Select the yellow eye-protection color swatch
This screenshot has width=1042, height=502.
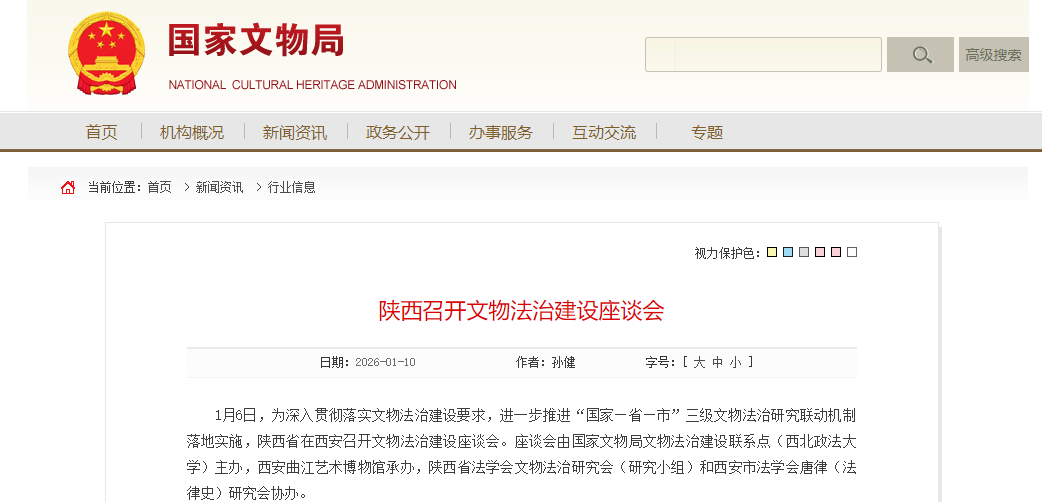point(772,252)
